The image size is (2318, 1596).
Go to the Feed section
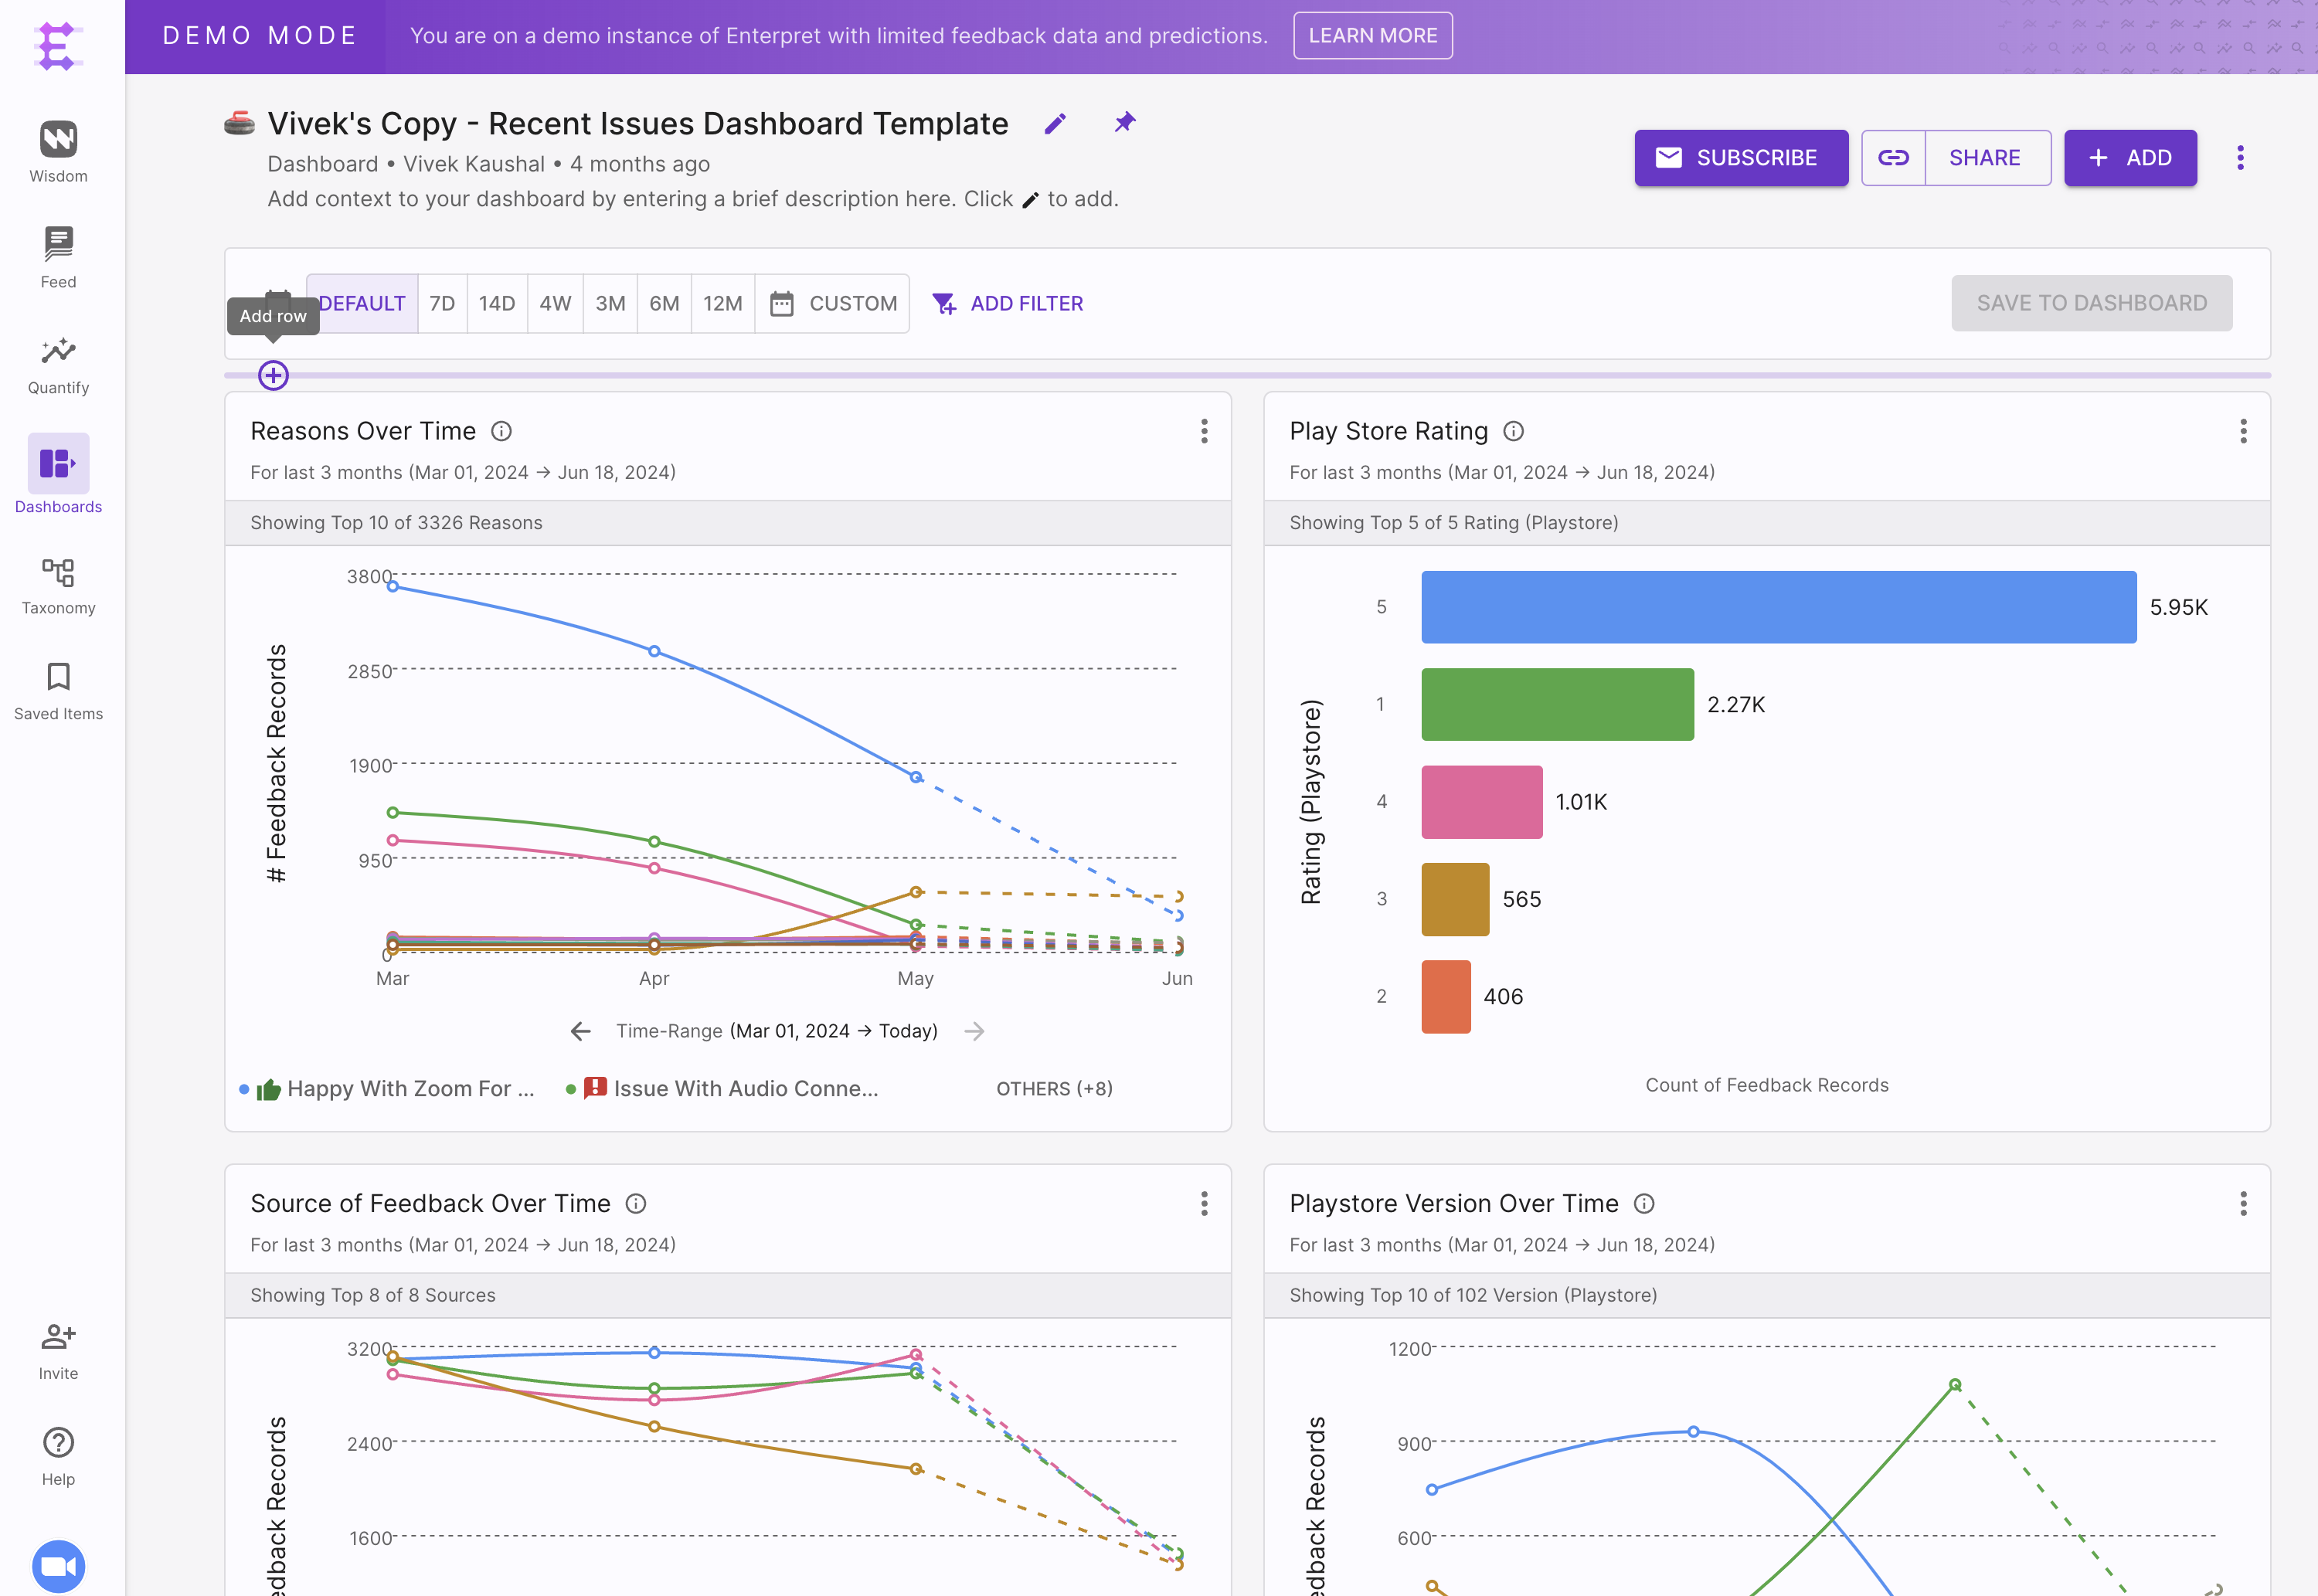pos(58,245)
